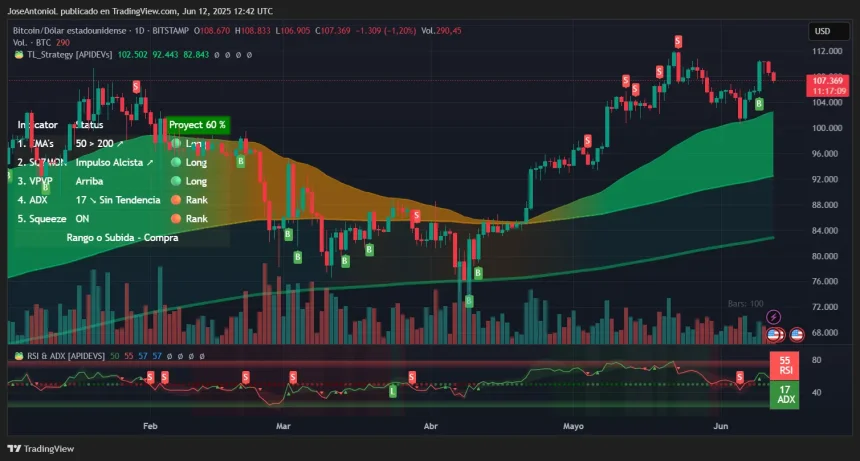Click the green L marker on RSI pane

[x=392, y=391]
